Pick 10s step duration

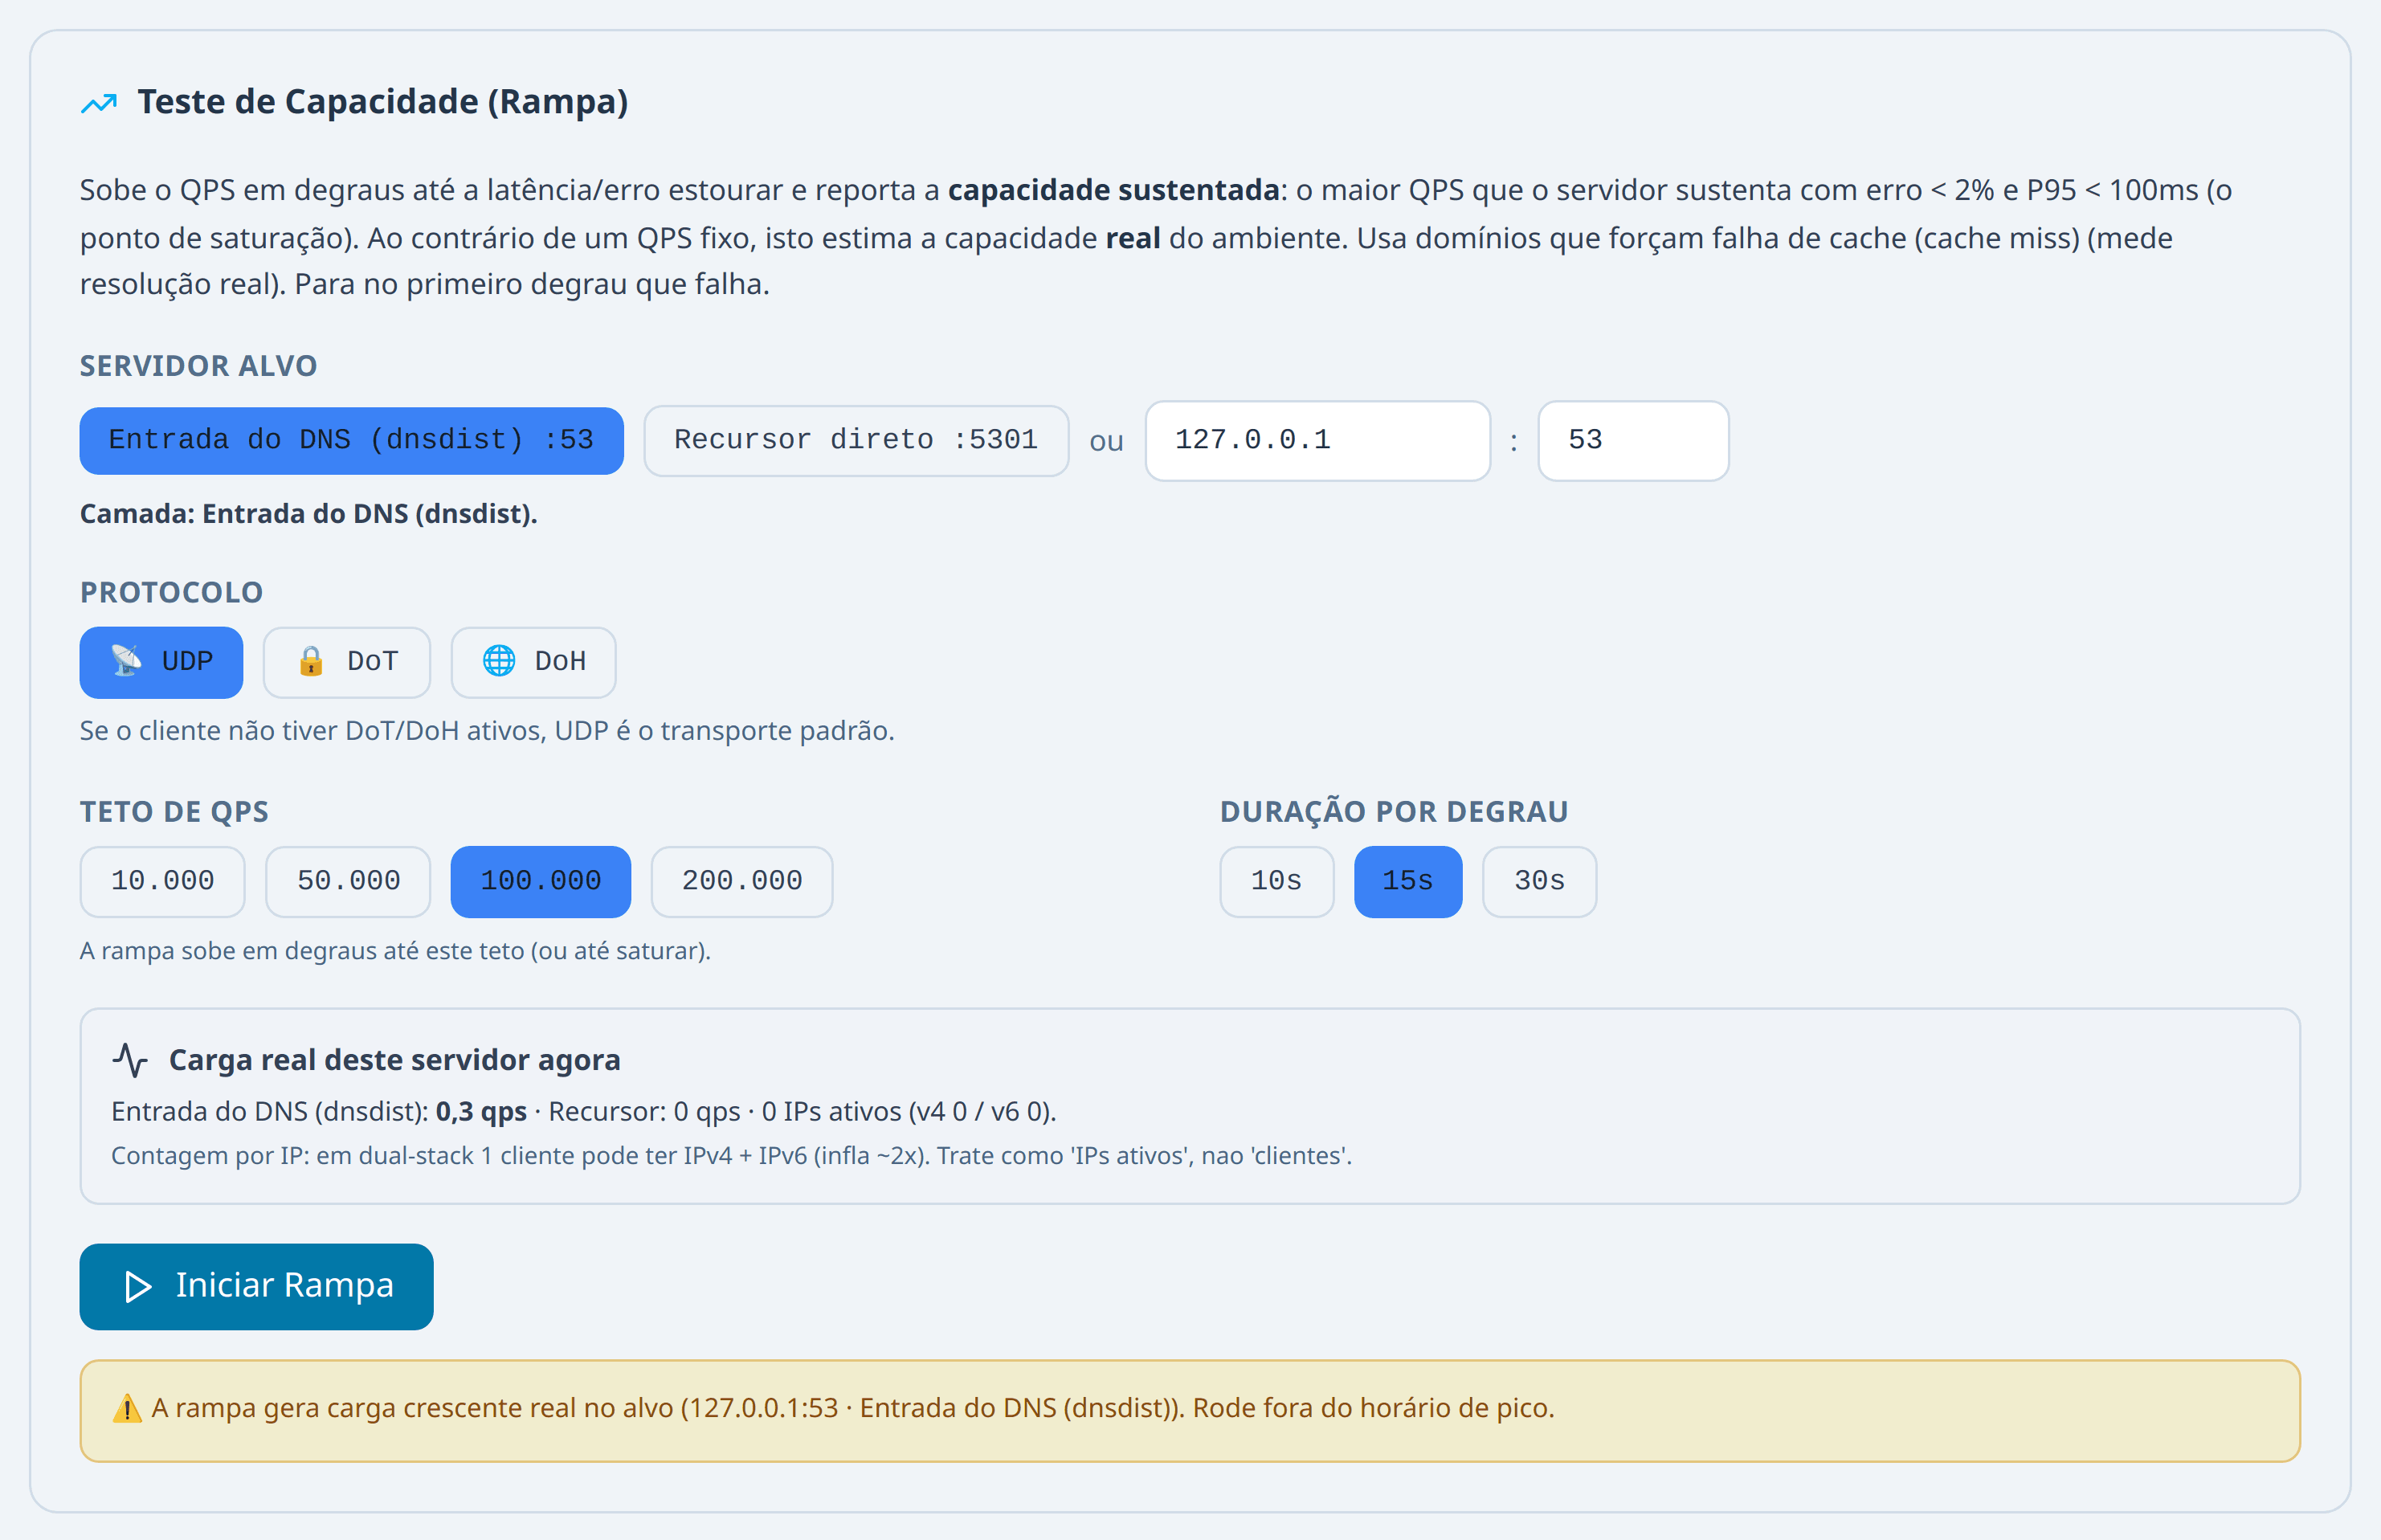(1277, 881)
